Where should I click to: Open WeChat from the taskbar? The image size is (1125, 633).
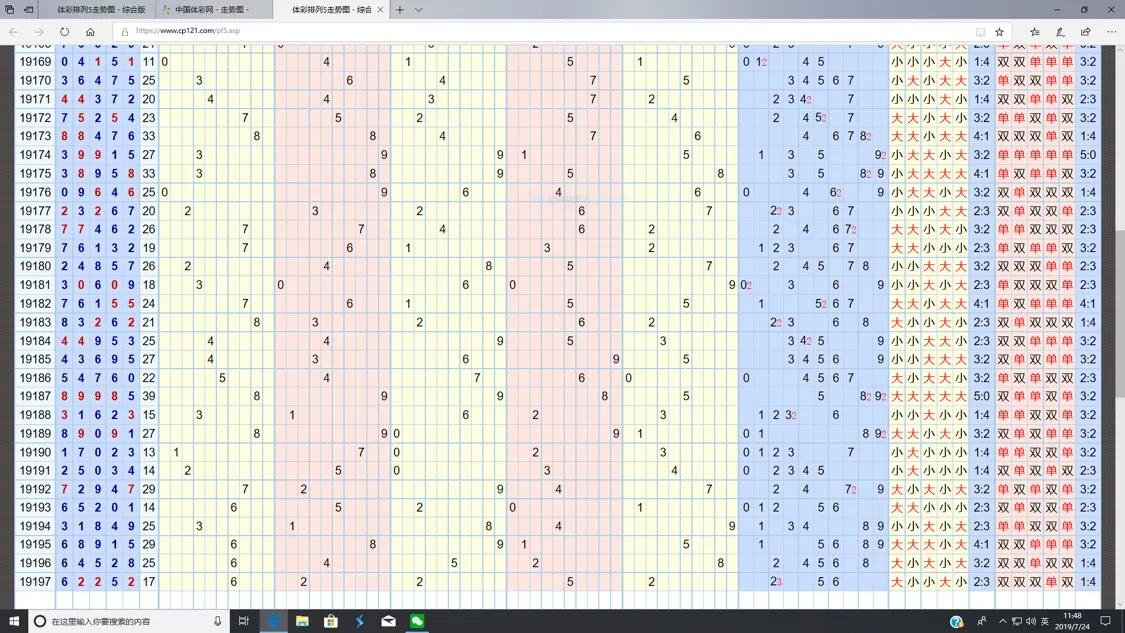pos(417,621)
